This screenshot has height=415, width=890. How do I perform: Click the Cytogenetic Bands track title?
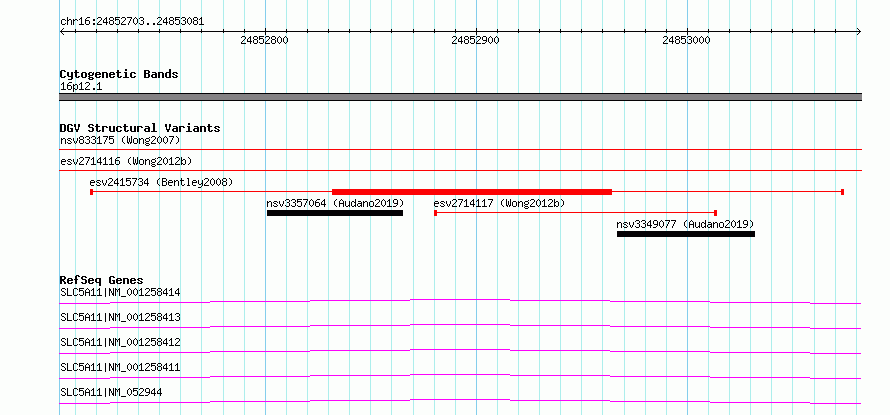click(119, 74)
